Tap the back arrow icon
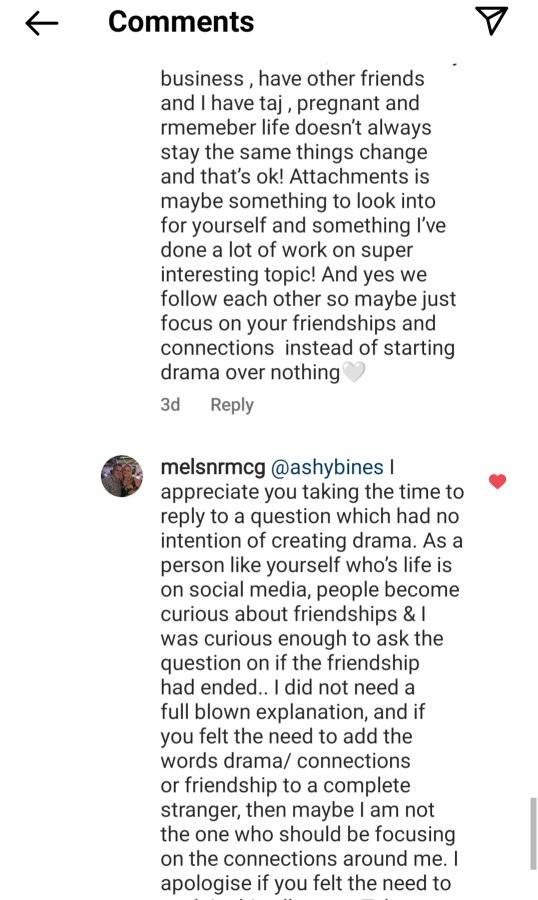This screenshot has width=538, height=900. coord(42,23)
